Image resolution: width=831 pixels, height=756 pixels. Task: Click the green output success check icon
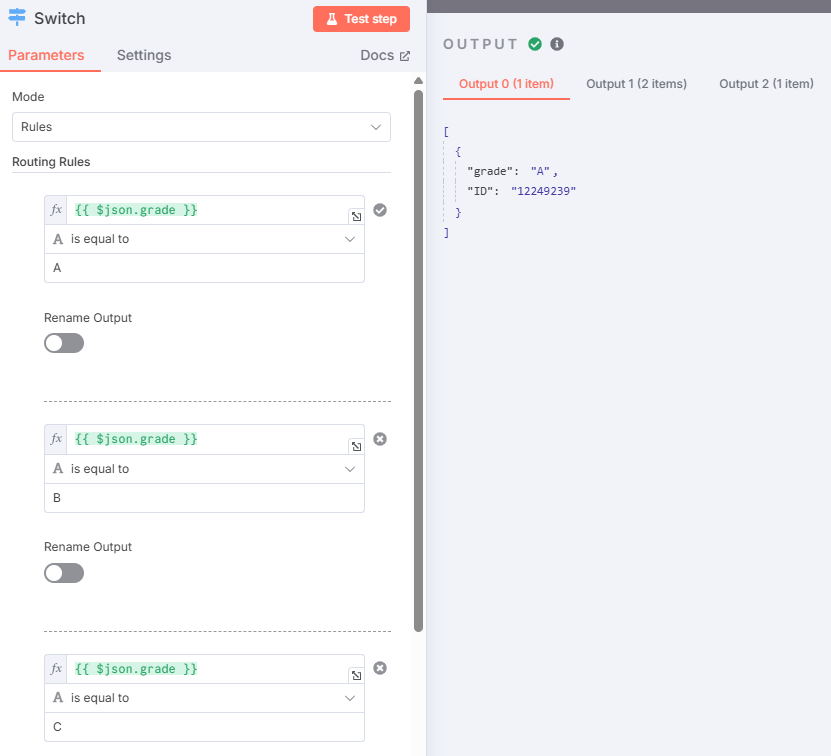pos(535,44)
